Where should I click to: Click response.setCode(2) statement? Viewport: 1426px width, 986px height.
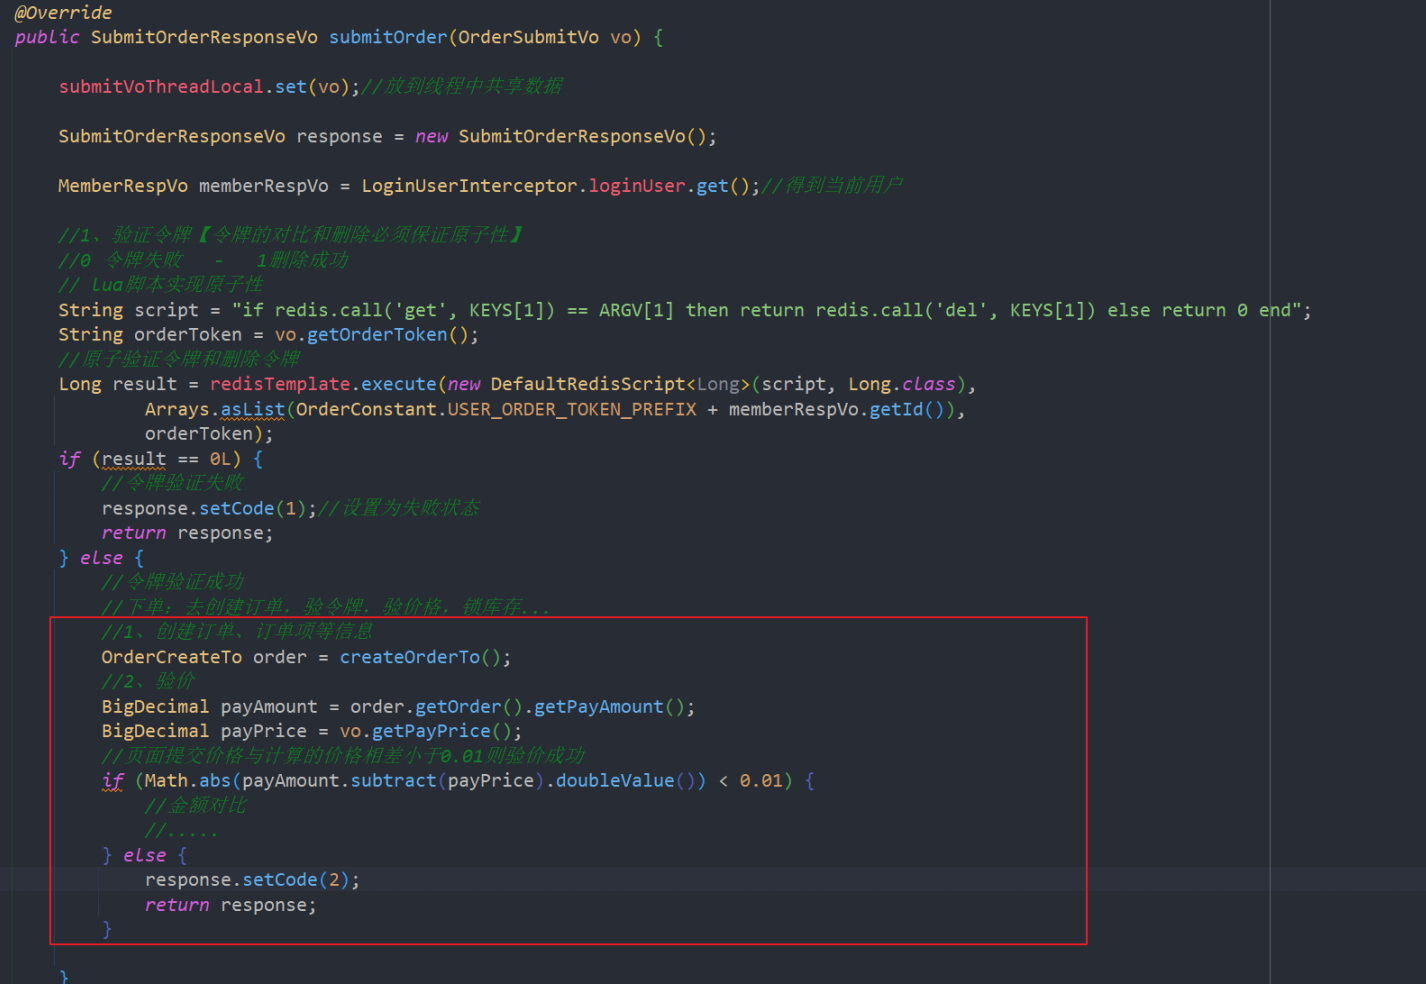(252, 880)
